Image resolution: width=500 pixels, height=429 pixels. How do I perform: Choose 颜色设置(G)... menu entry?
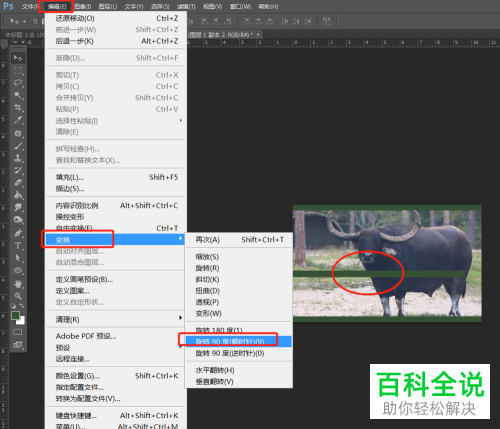coord(116,376)
